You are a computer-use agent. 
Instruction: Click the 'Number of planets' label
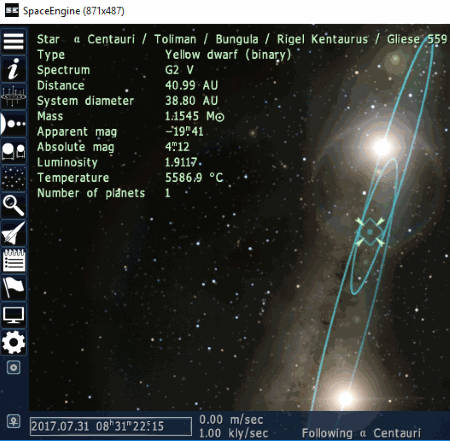91,193
